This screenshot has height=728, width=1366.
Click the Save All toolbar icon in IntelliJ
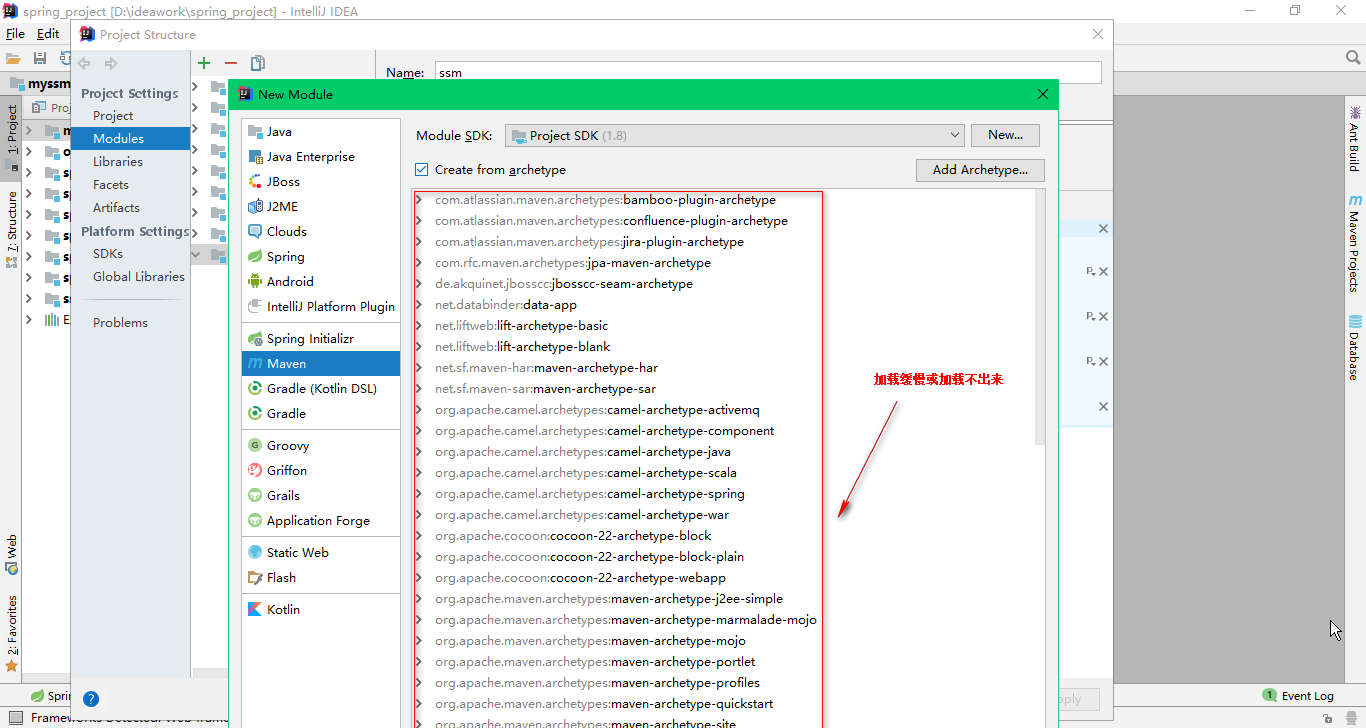pyautogui.click(x=40, y=59)
